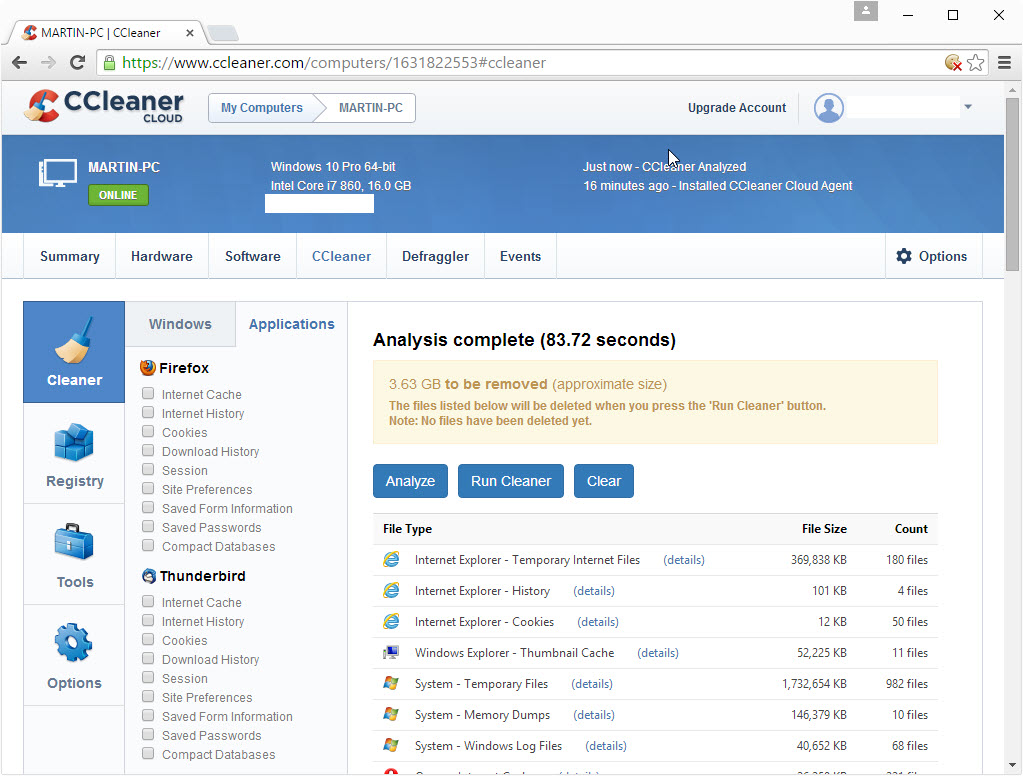Switch to the Events tab
1023x776 pixels.
520,256
